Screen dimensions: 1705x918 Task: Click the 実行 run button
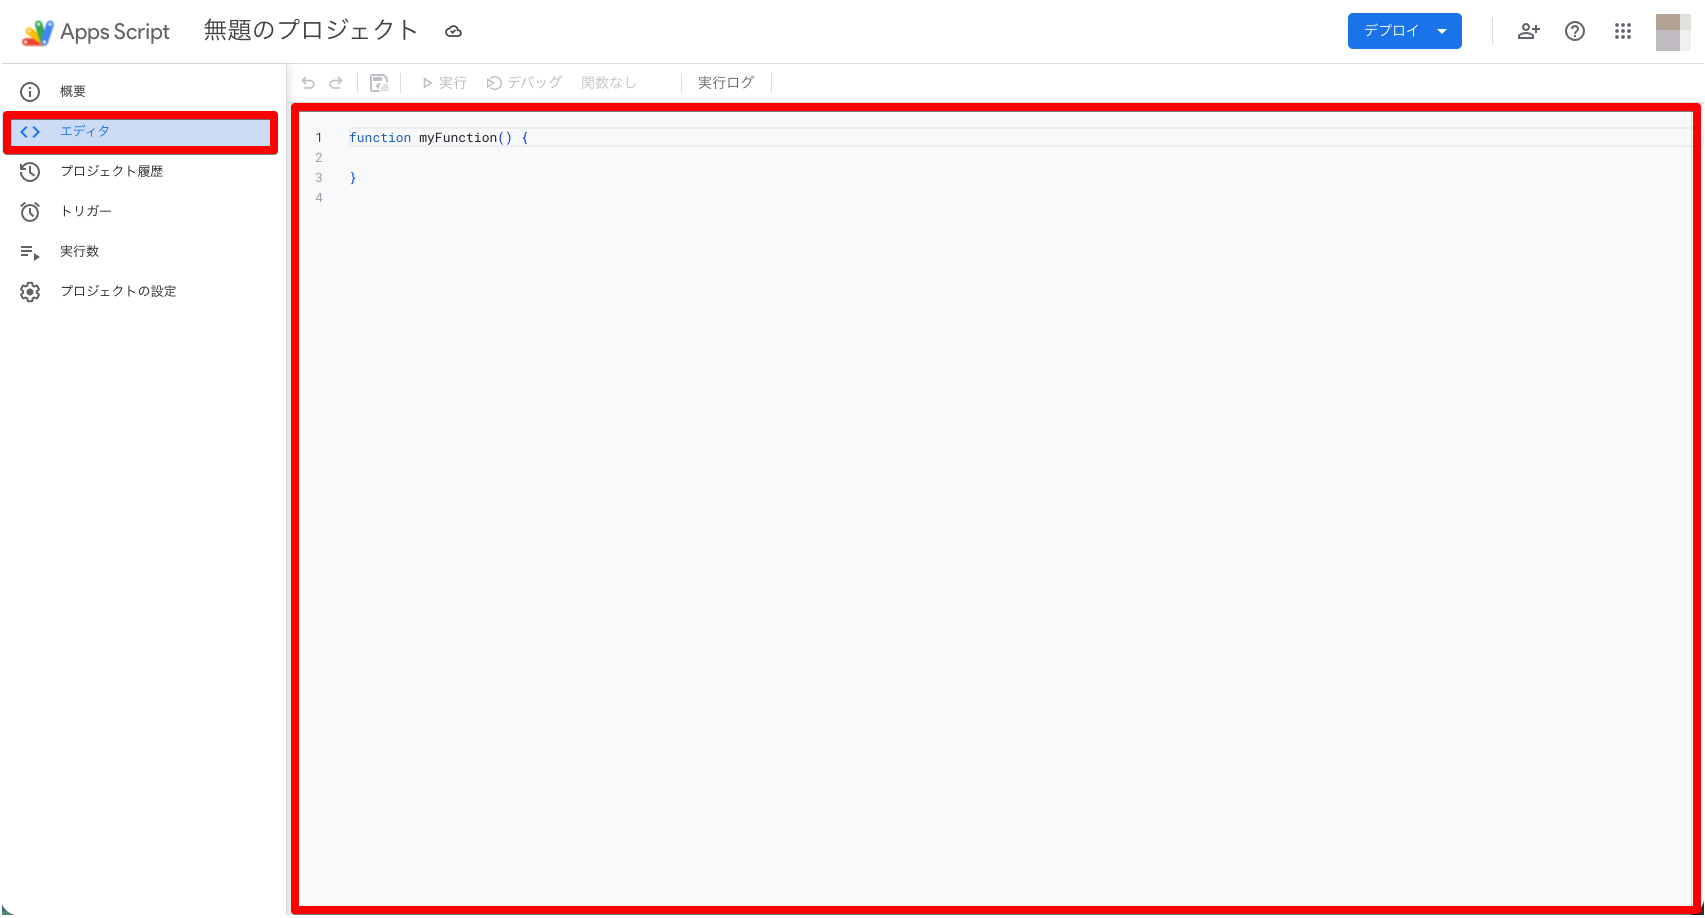444,83
